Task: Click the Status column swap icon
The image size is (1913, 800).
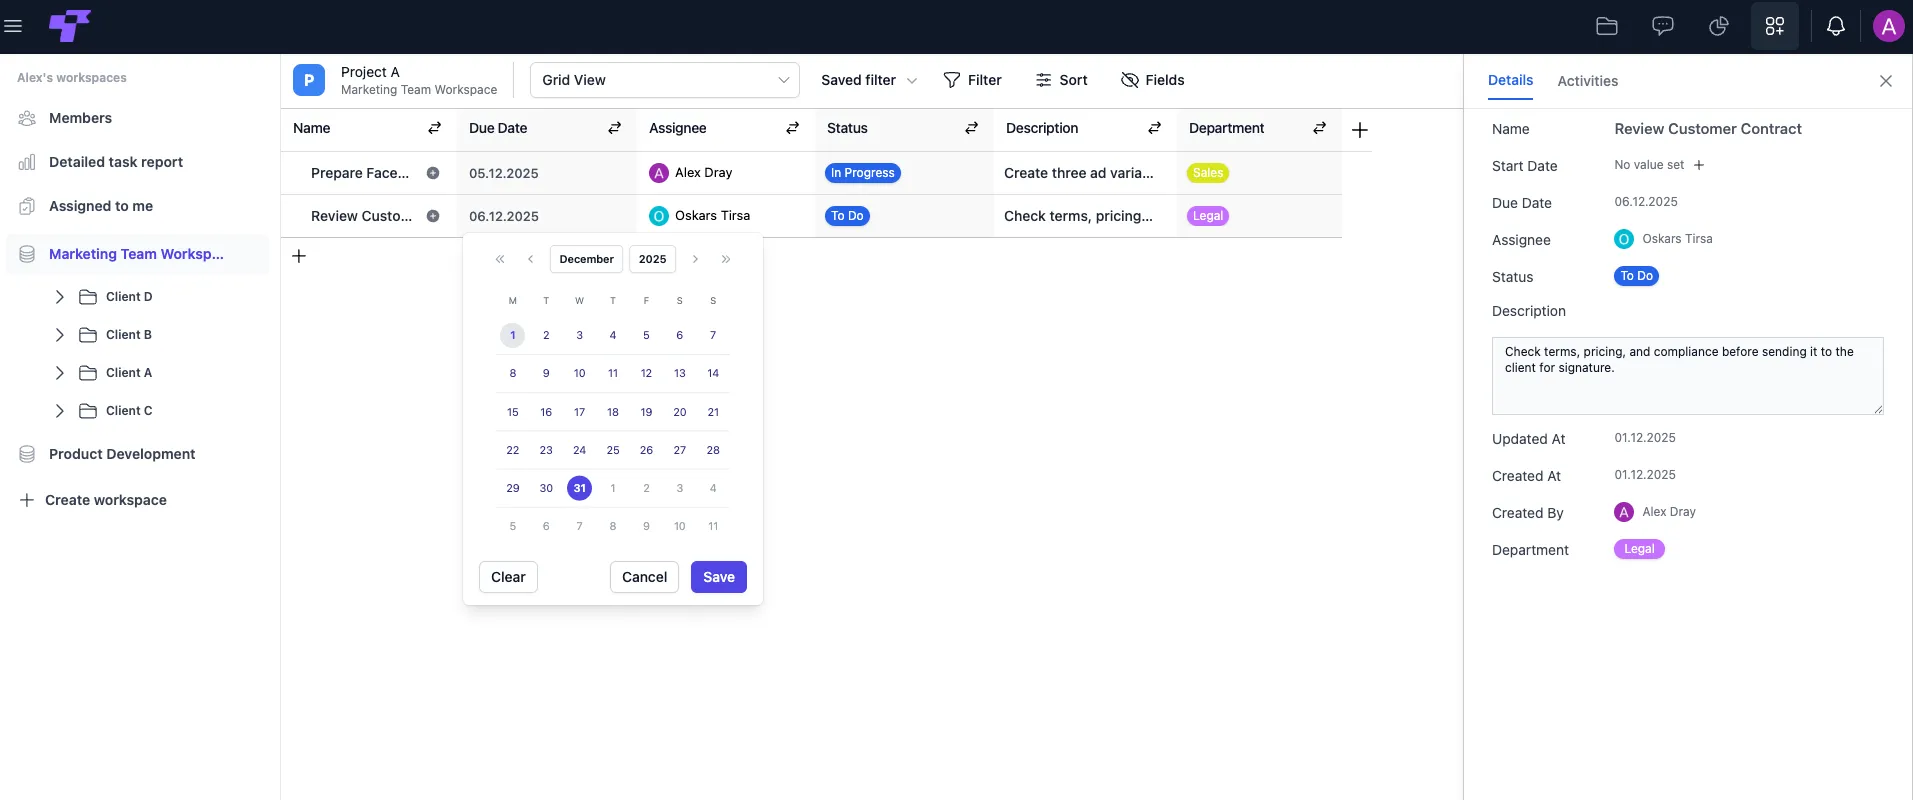Action: click(x=971, y=128)
